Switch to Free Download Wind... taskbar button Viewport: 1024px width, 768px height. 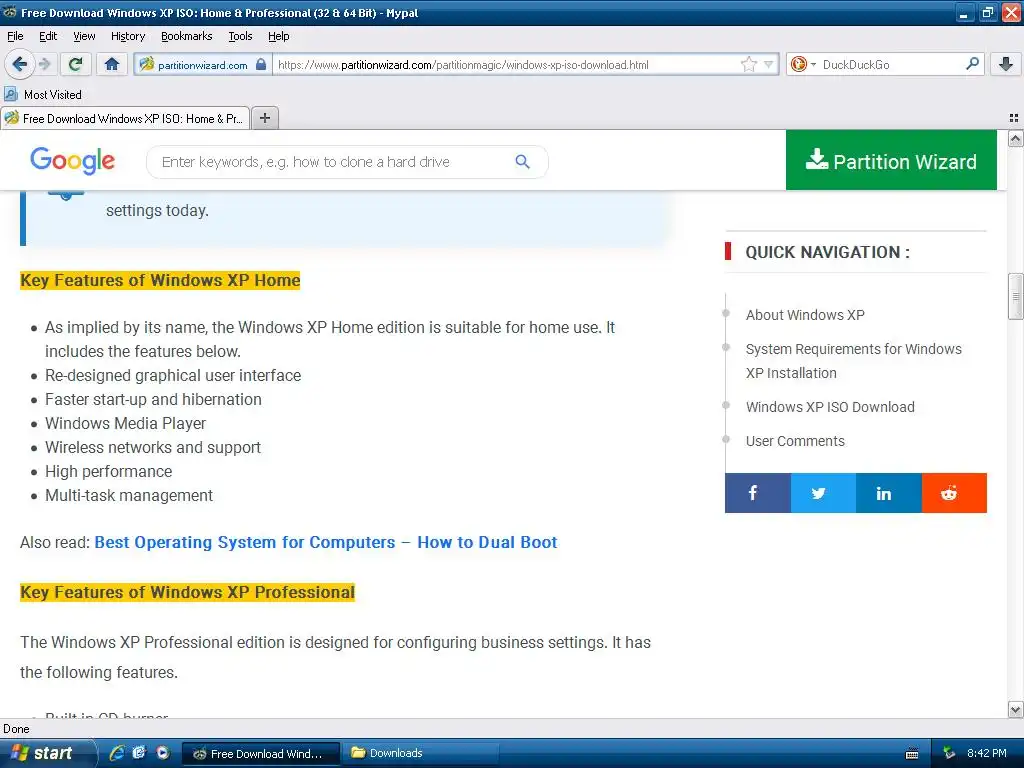click(x=260, y=754)
